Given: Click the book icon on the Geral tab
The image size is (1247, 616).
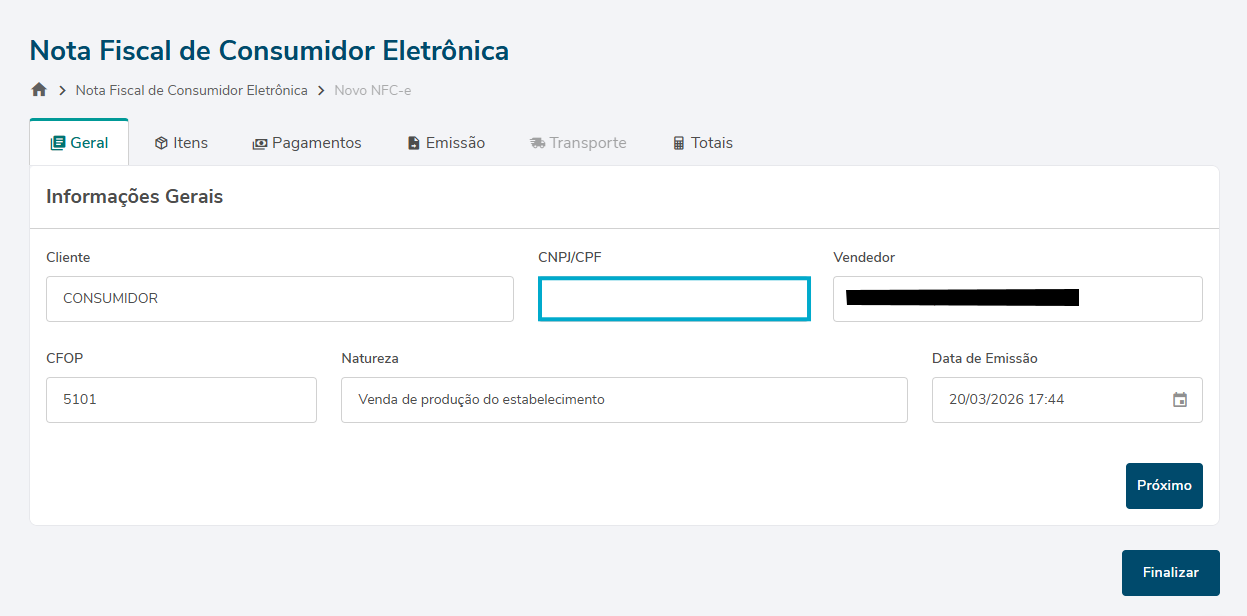Looking at the screenshot, I should 58,143.
